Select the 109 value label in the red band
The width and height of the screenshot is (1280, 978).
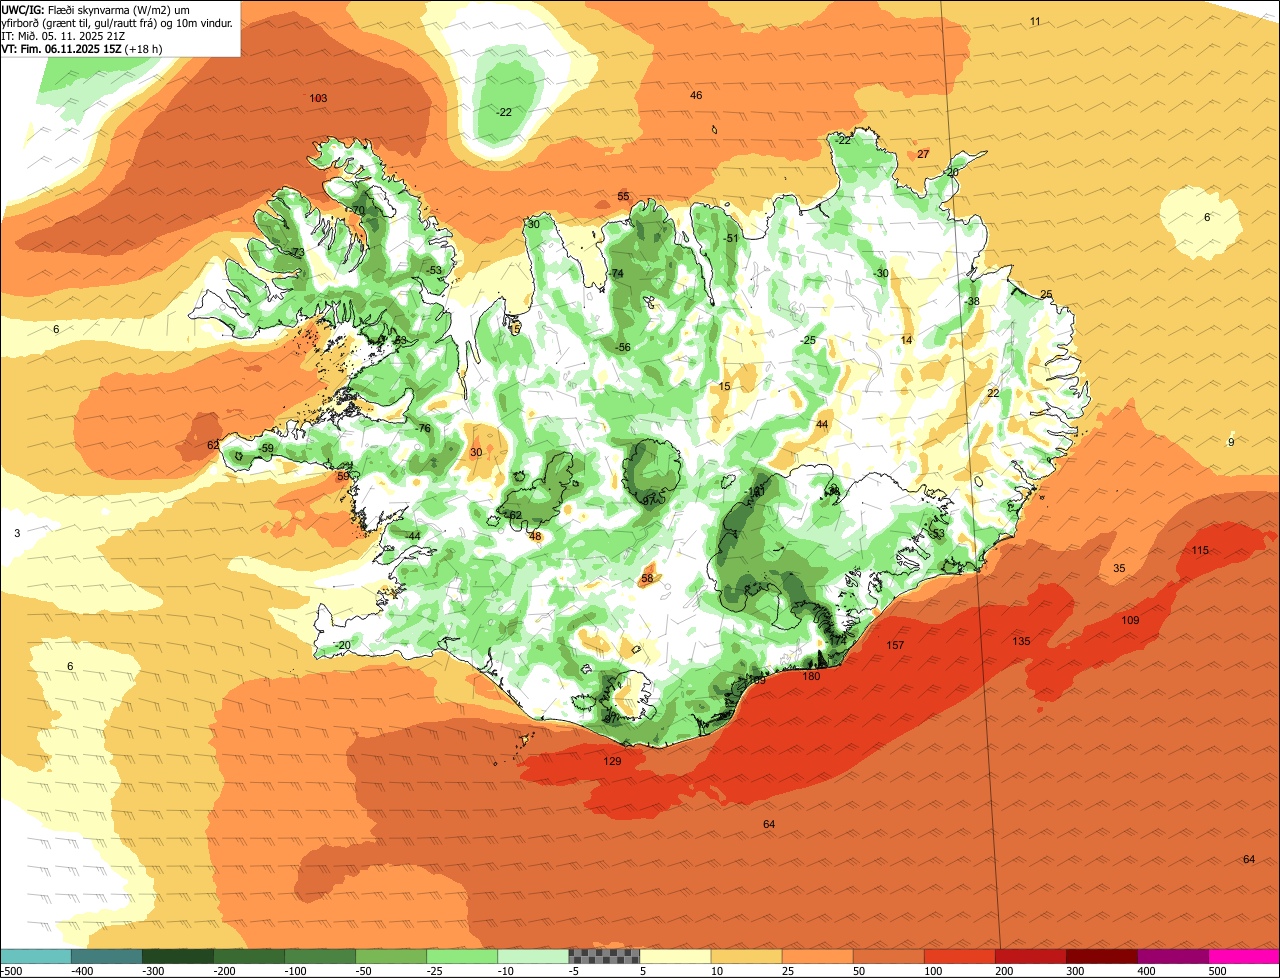point(1130,621)
